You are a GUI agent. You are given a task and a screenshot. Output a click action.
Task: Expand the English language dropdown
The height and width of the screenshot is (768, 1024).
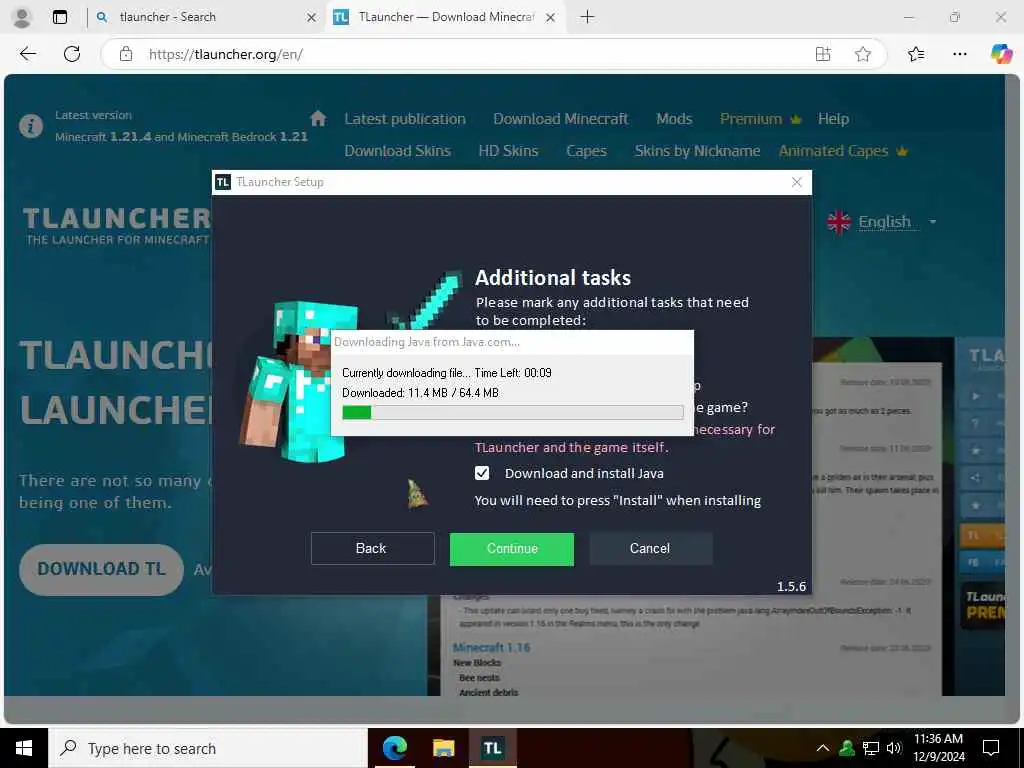tap(933, 222)
